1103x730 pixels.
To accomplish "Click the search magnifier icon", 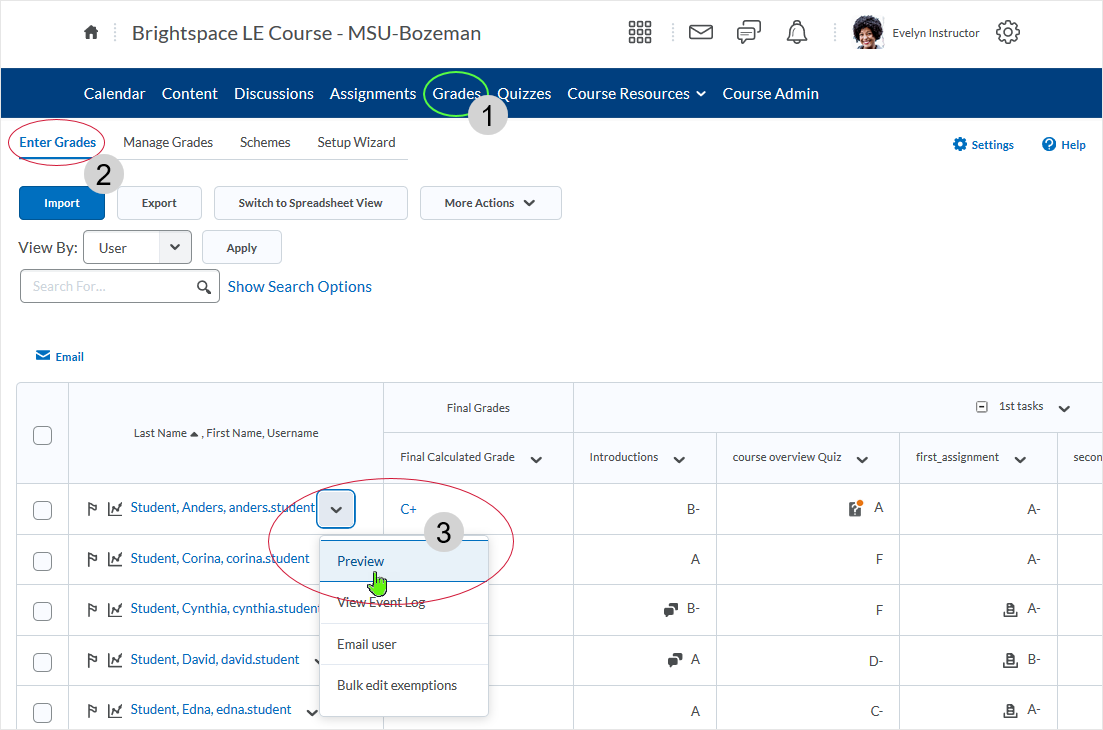I will pyautogui.click(x=204, y=287).
